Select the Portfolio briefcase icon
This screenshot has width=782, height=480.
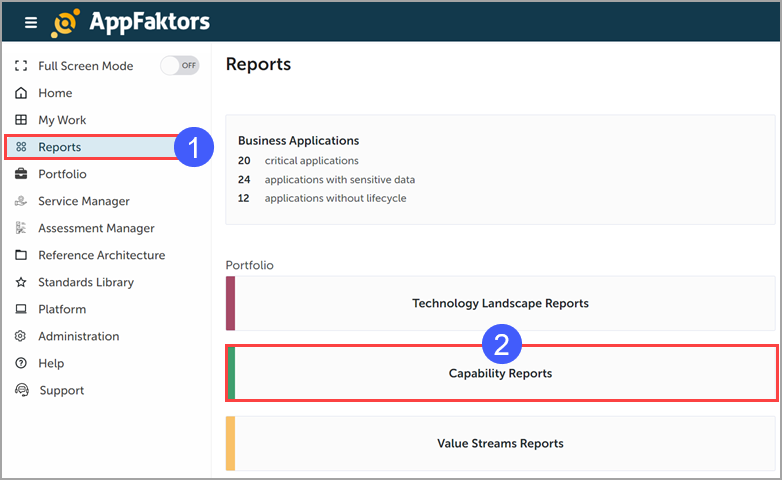click(21, 174)
